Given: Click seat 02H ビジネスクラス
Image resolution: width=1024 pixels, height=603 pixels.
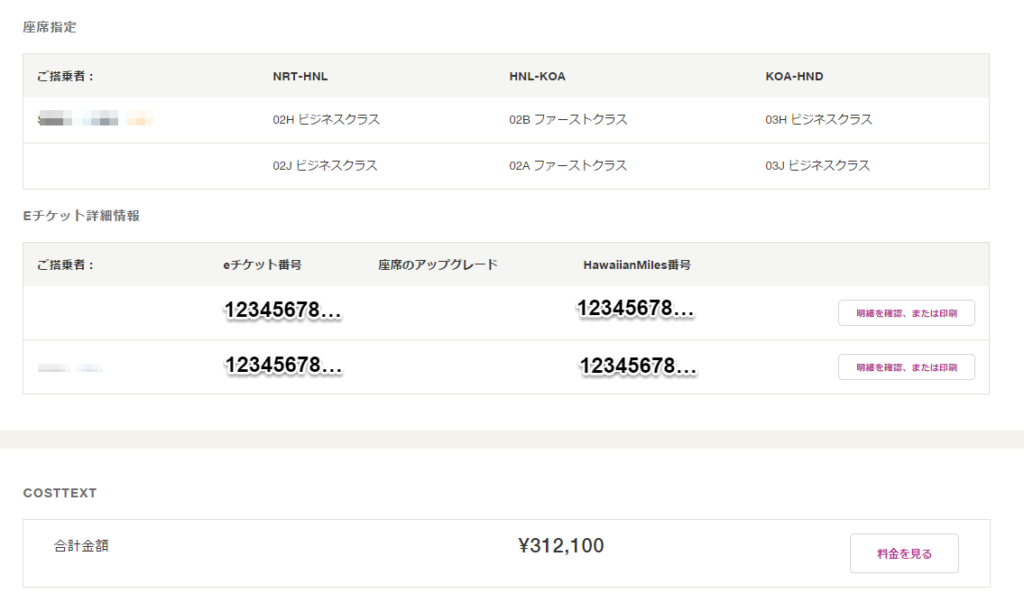Looking at the screenshot, I should (326, 119).
